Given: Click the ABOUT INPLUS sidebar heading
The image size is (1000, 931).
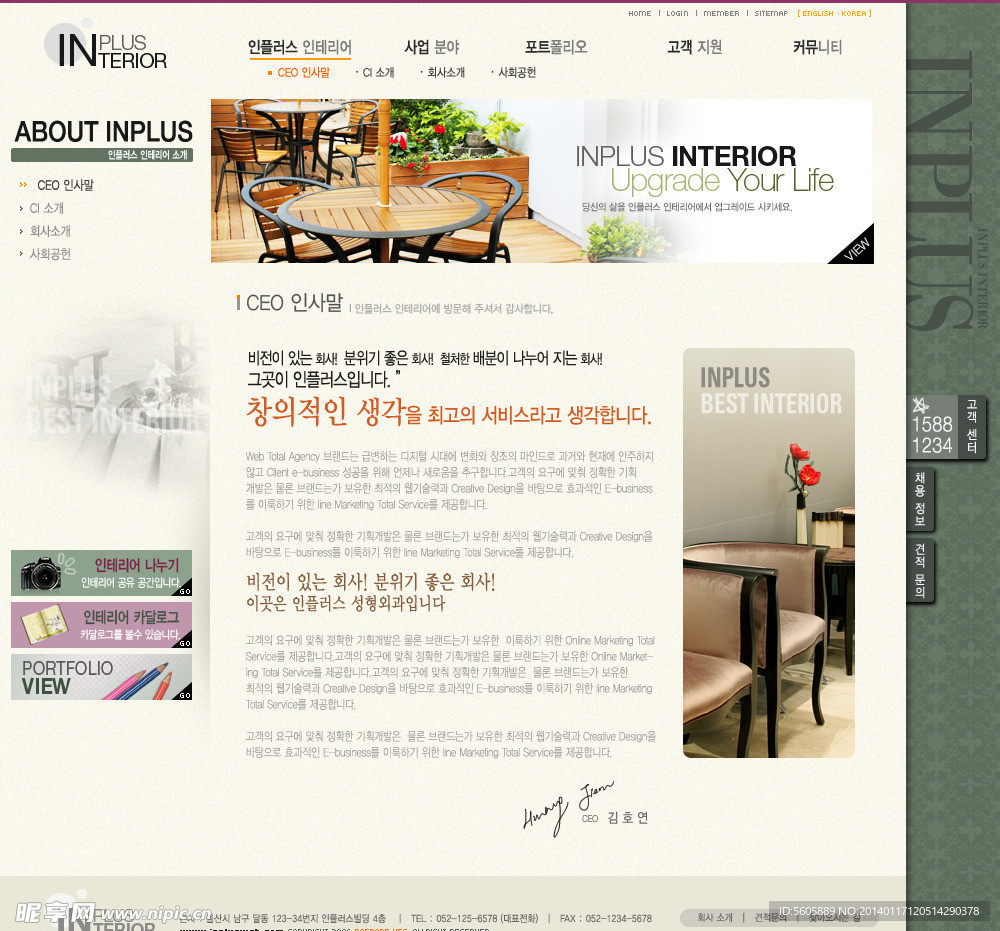Looking at the screenshot, I should point(103,132).
